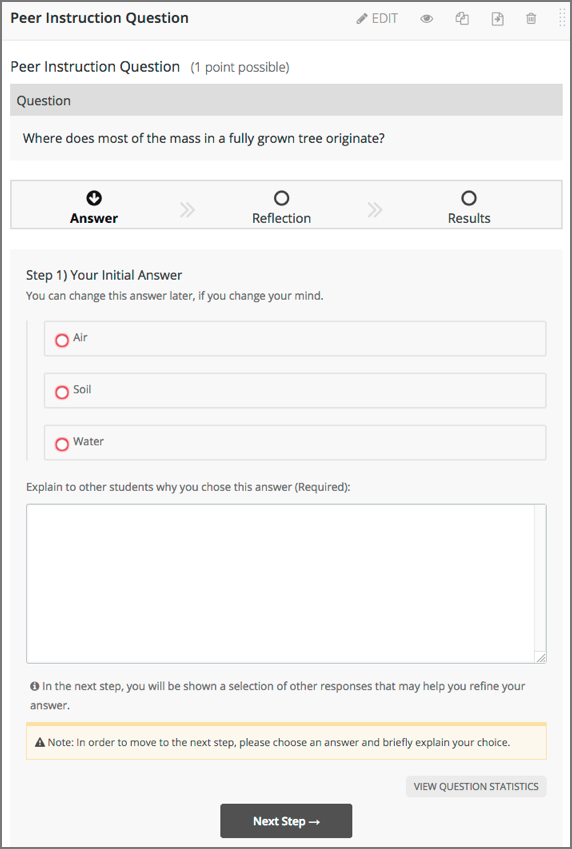Click the duplicate component icon
Viewport: 572px width, 849px height.
click(x=462, y=19)
